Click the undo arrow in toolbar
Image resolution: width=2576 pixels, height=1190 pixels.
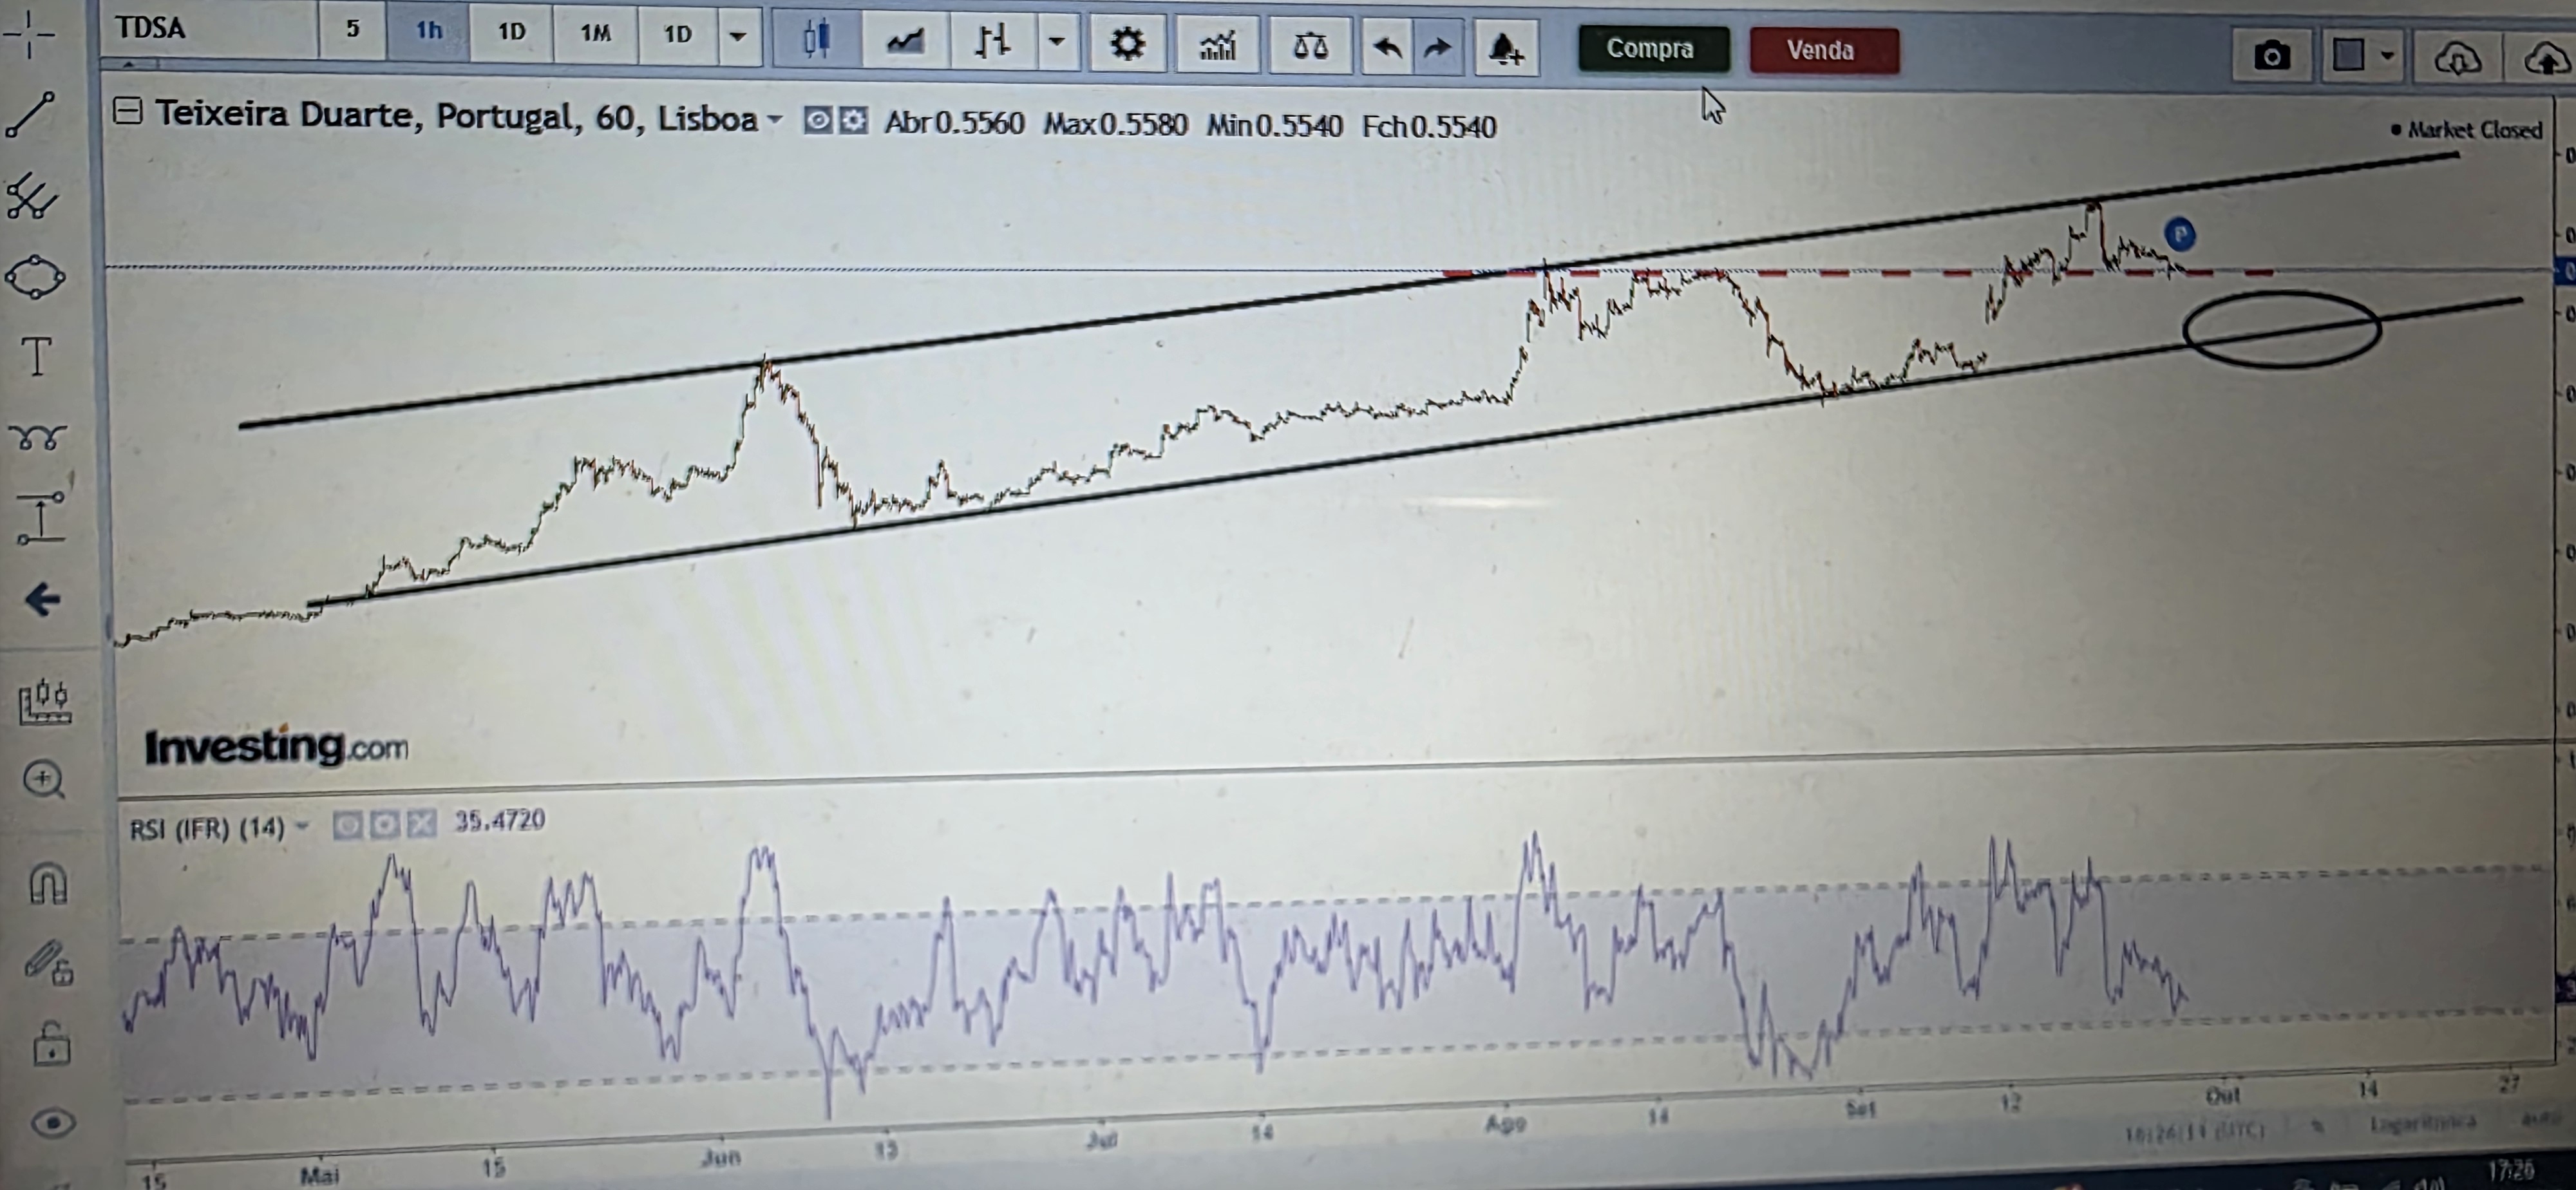[1386, 47]
